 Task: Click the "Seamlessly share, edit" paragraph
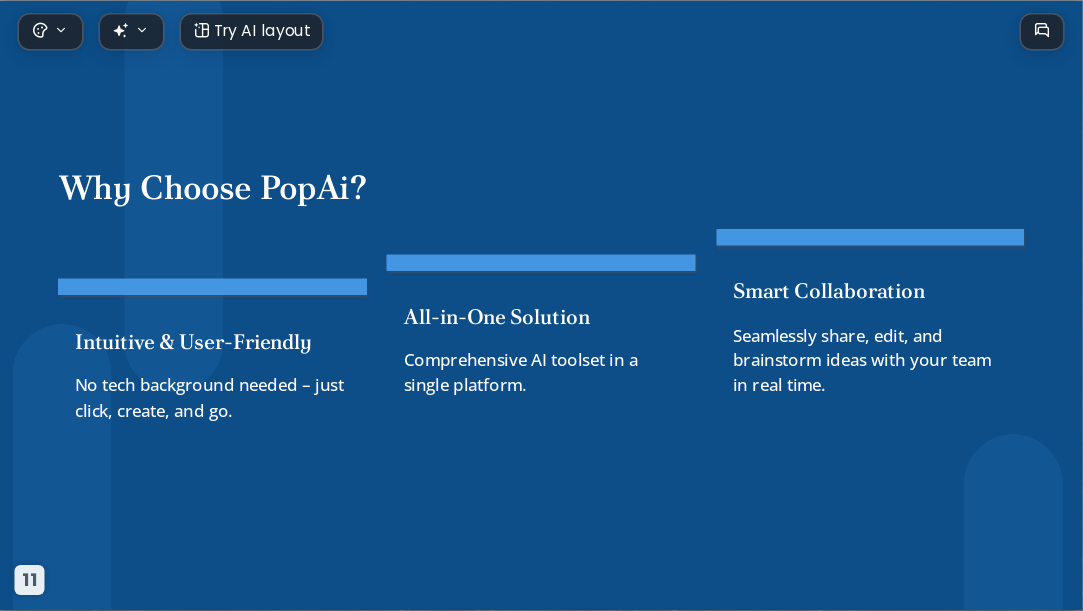pyautogui.click(x=862, y=360)
